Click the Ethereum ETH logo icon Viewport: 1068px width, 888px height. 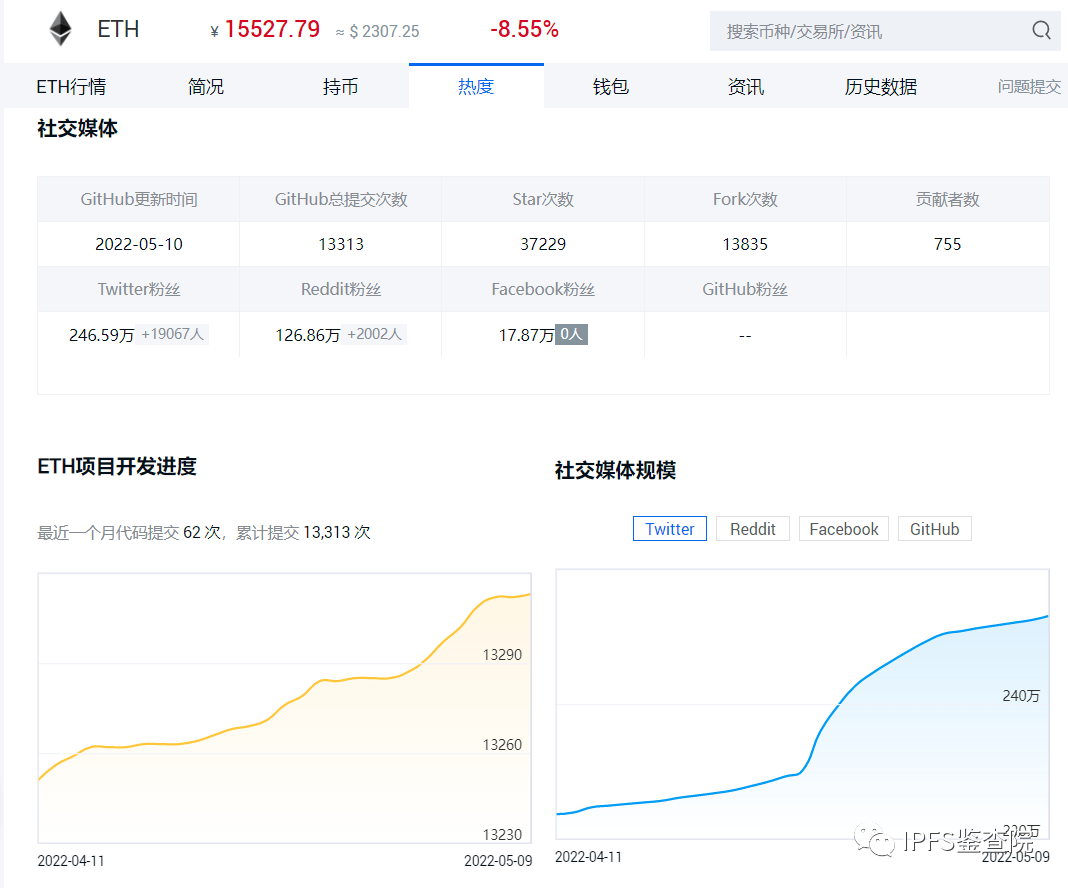pyautogui.click(x=59, y=28)
